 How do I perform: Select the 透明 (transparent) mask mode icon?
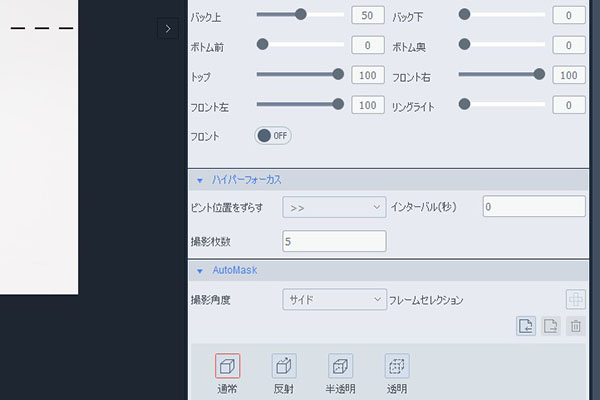tap(397, 366)
